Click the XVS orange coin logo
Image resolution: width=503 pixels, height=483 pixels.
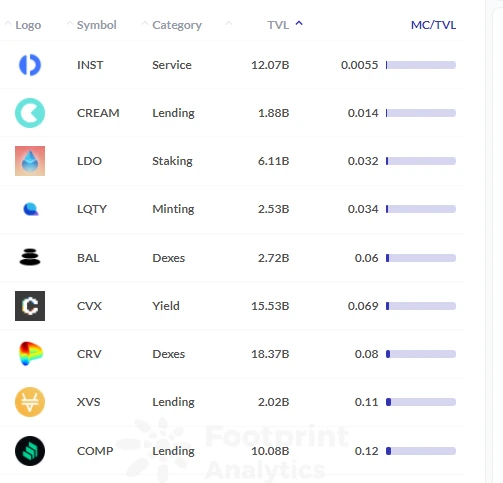pyautogui.click(x=30, y=402)
